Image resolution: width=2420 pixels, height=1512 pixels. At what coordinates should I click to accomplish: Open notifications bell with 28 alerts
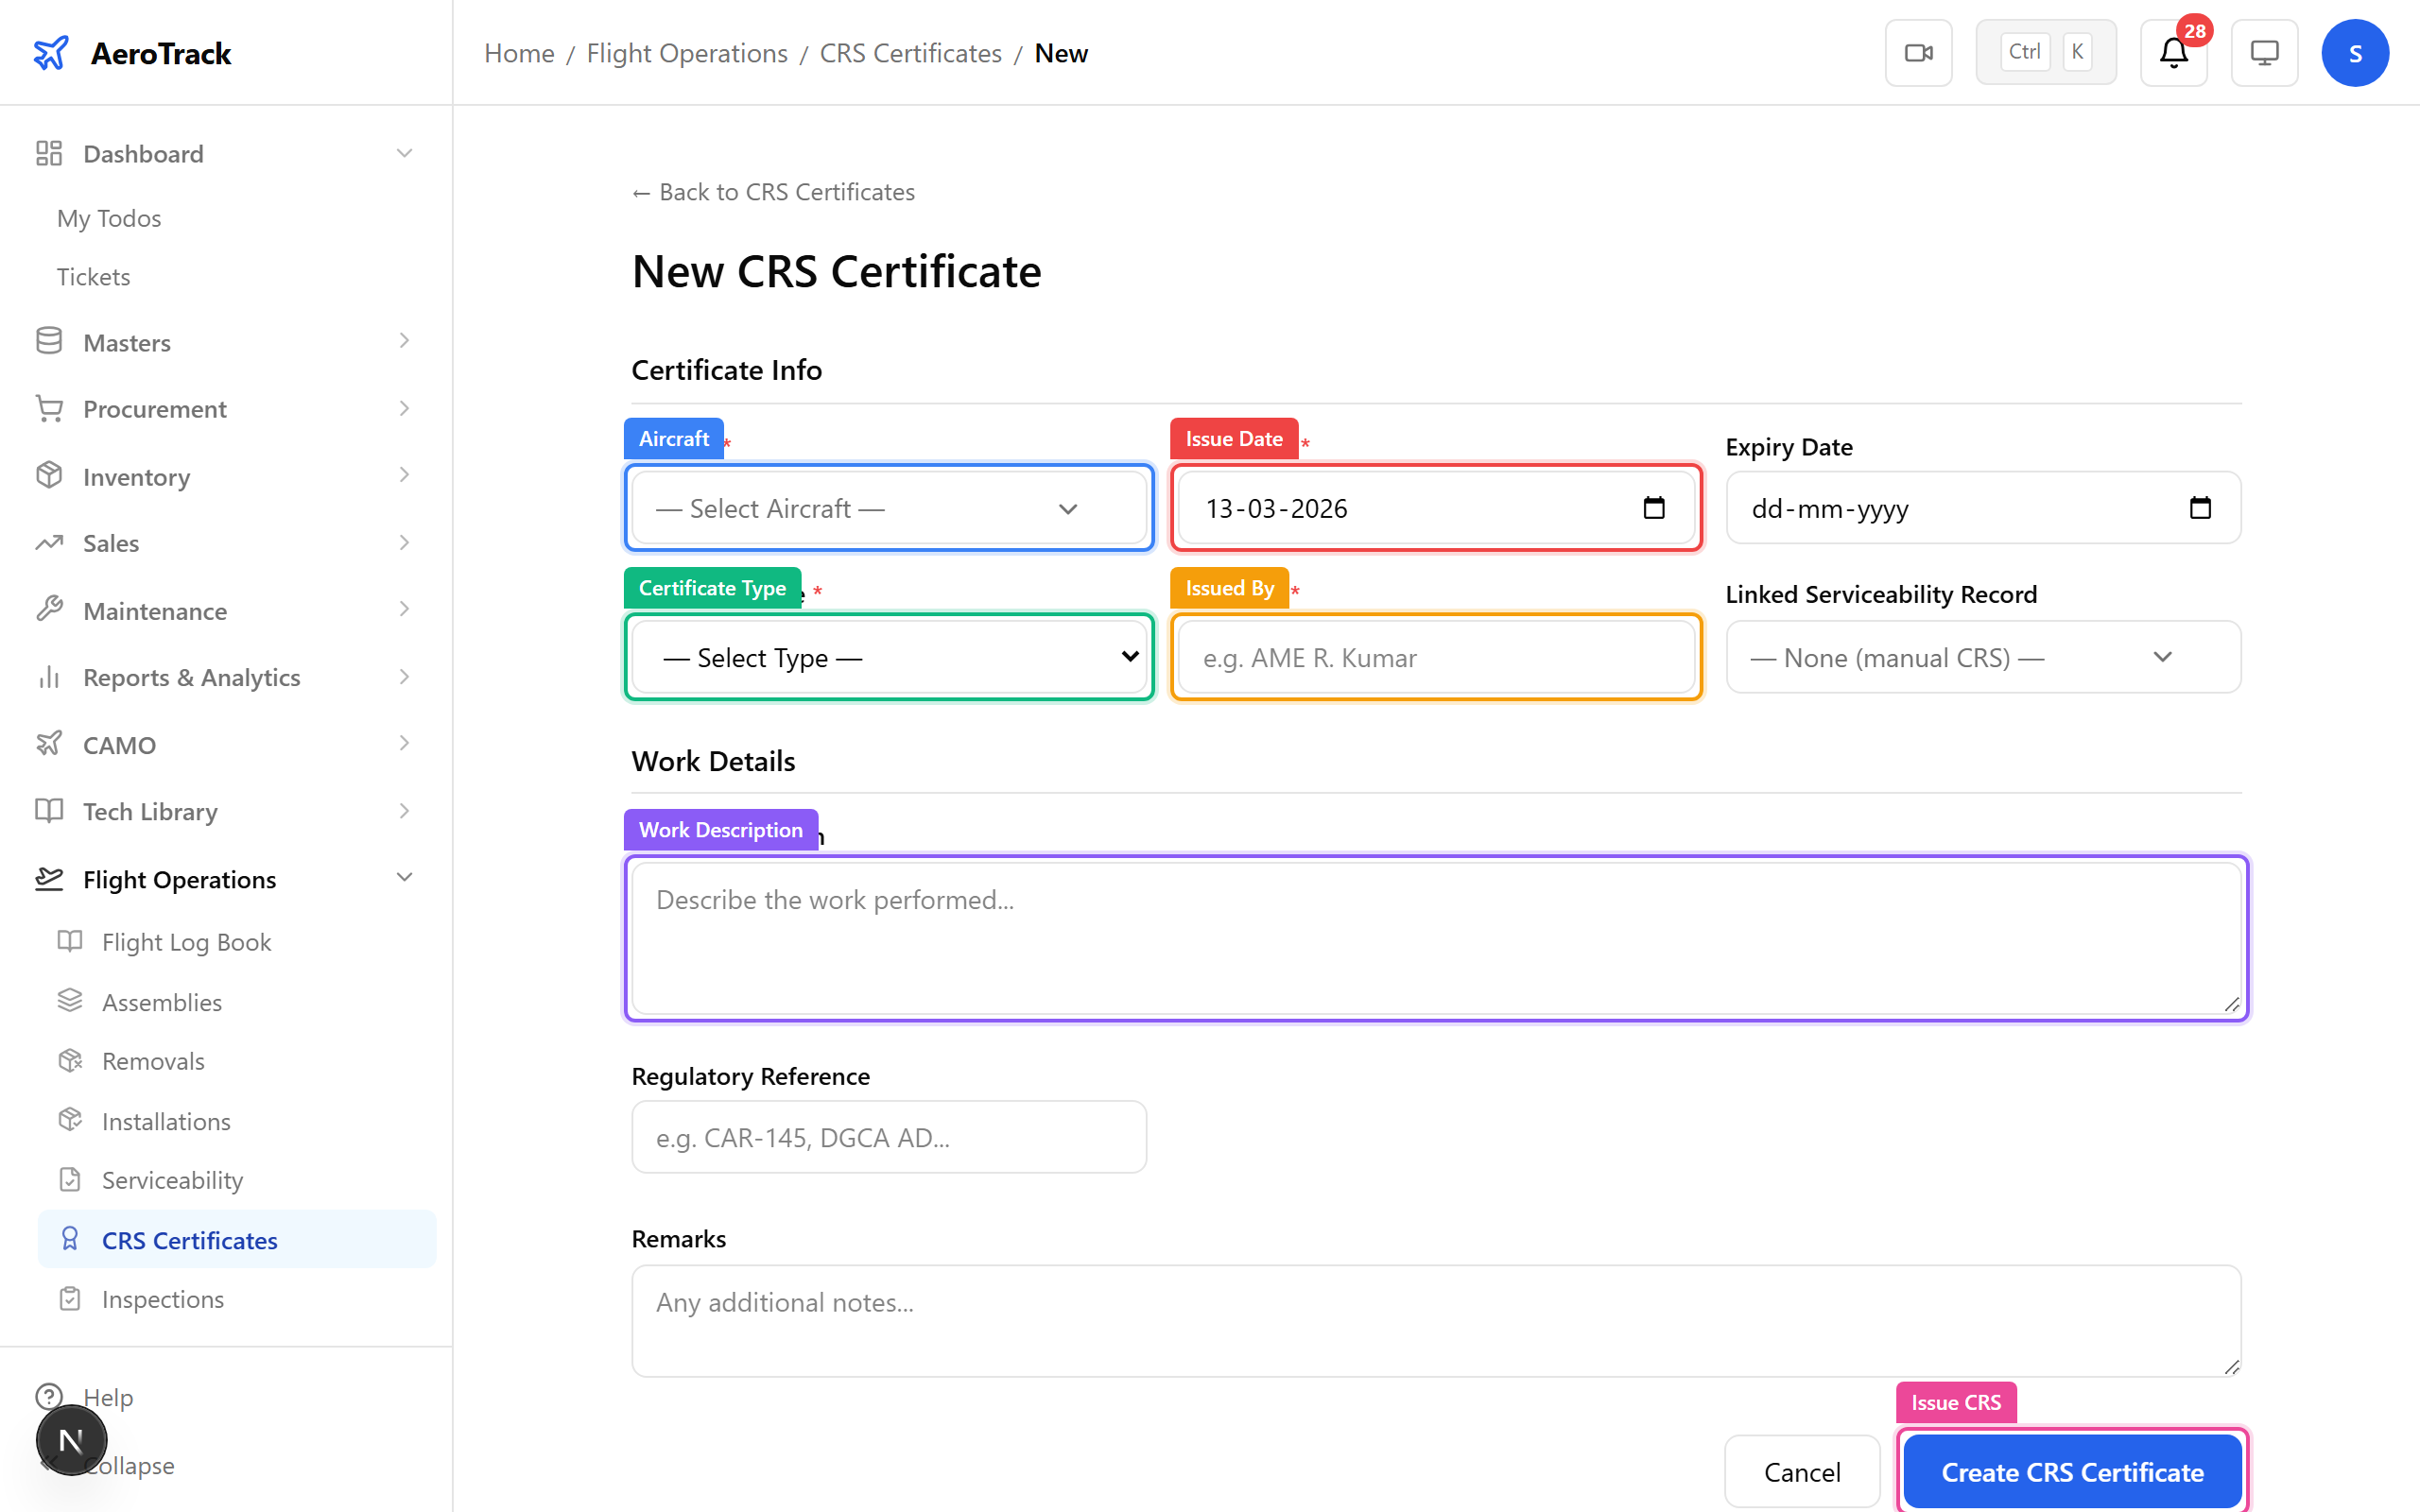(x=2173, y=52)
